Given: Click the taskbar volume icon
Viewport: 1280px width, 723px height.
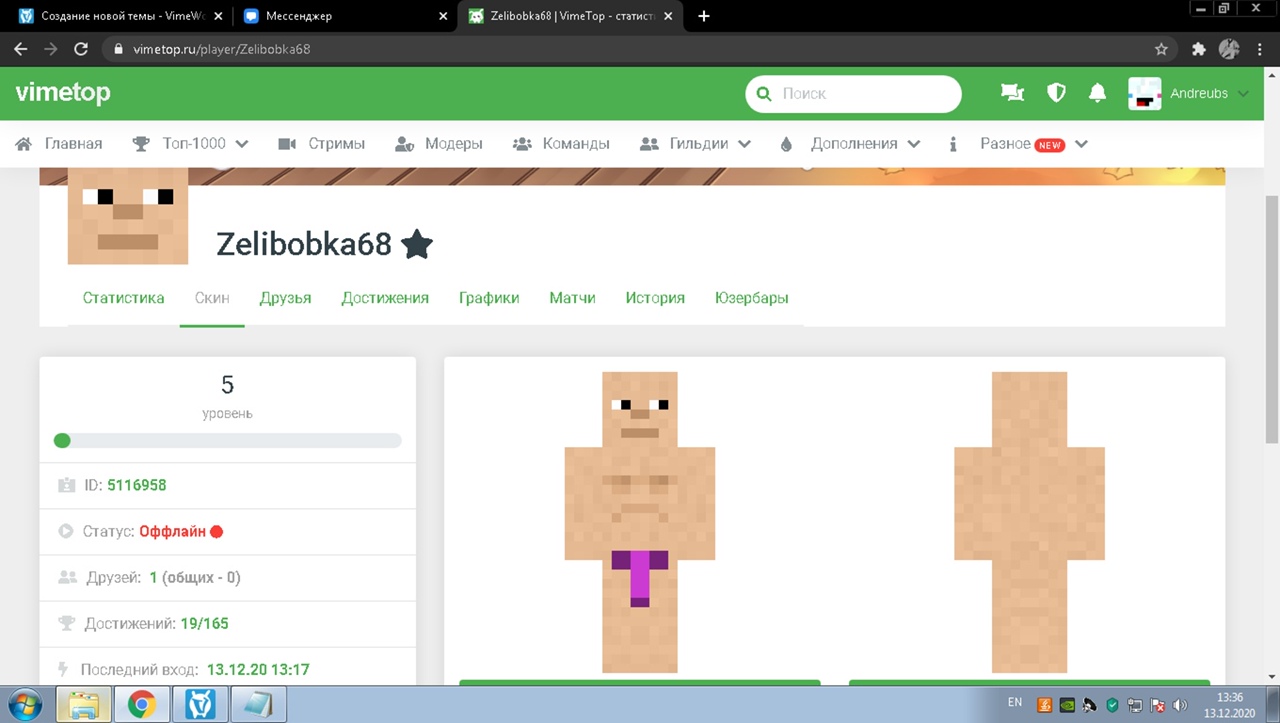Looking at the screenshot, I should 1180,705.
